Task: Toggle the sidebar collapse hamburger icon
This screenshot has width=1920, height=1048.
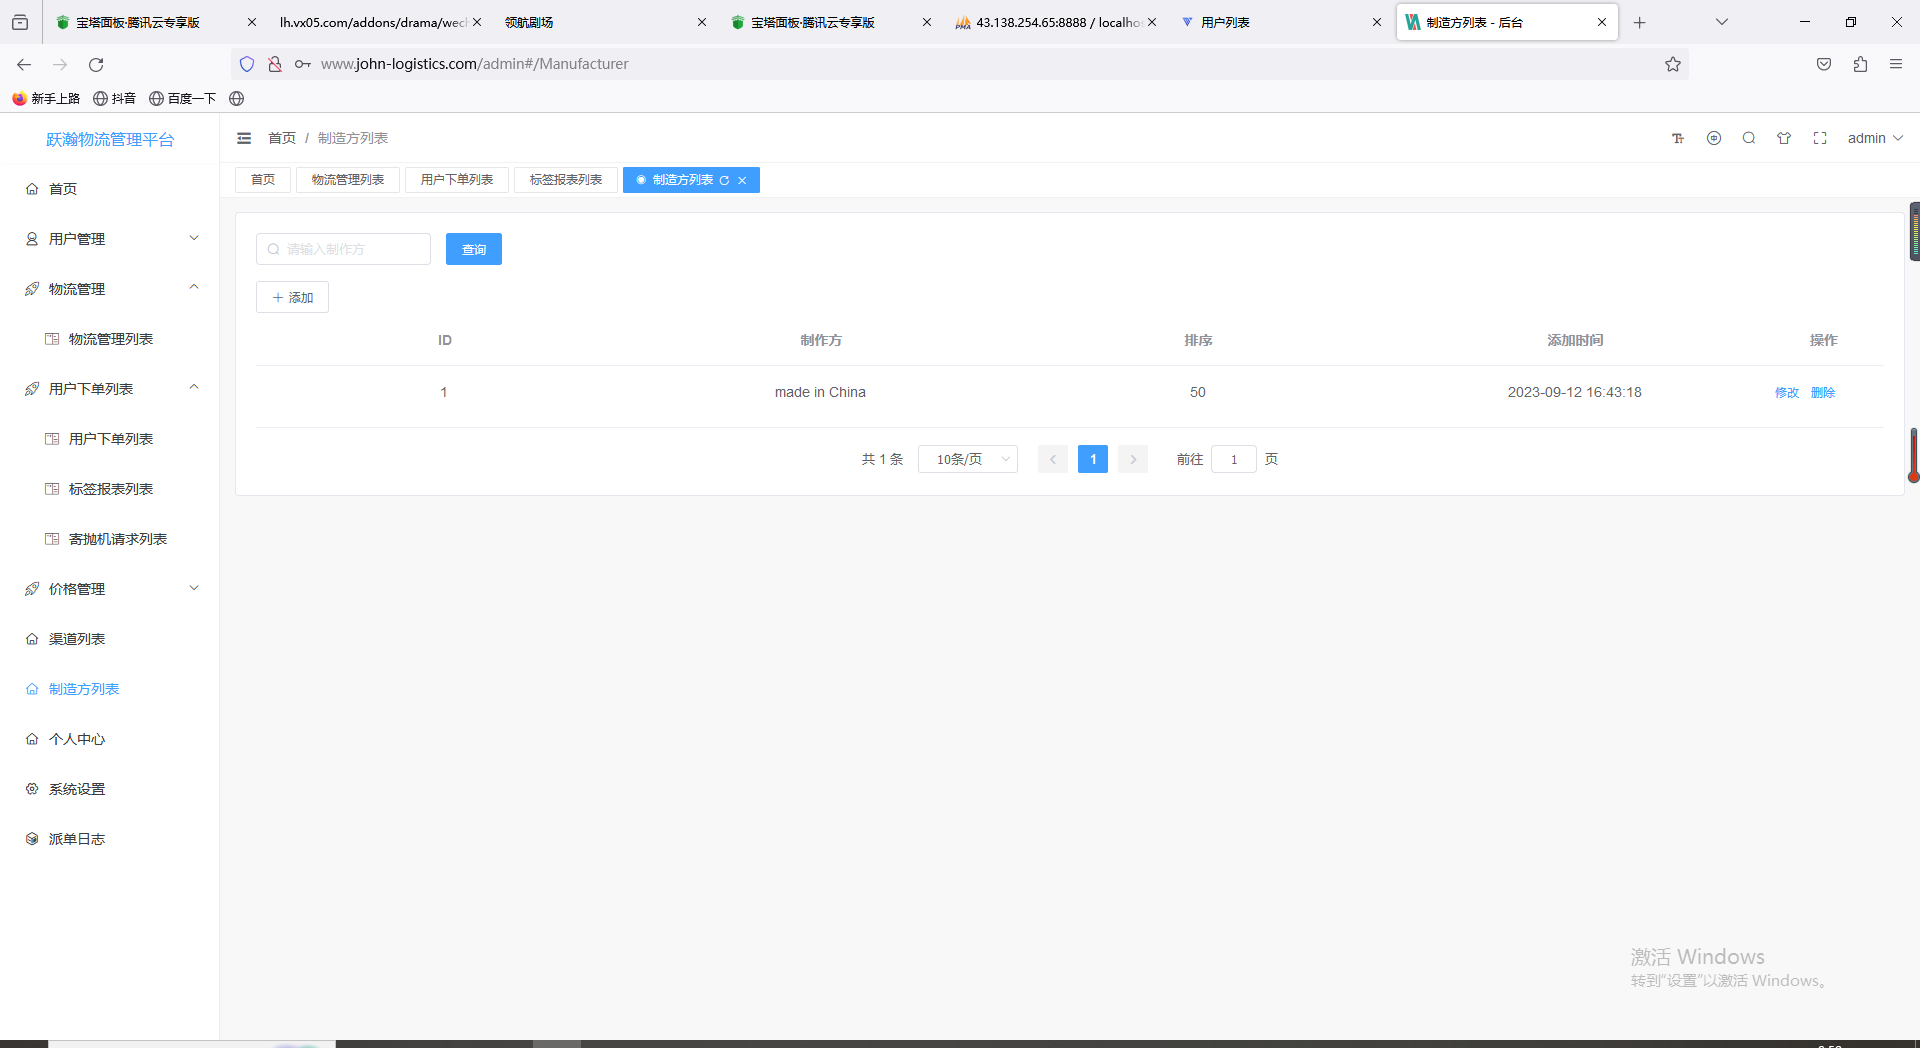Action: [x=244, y=138]
